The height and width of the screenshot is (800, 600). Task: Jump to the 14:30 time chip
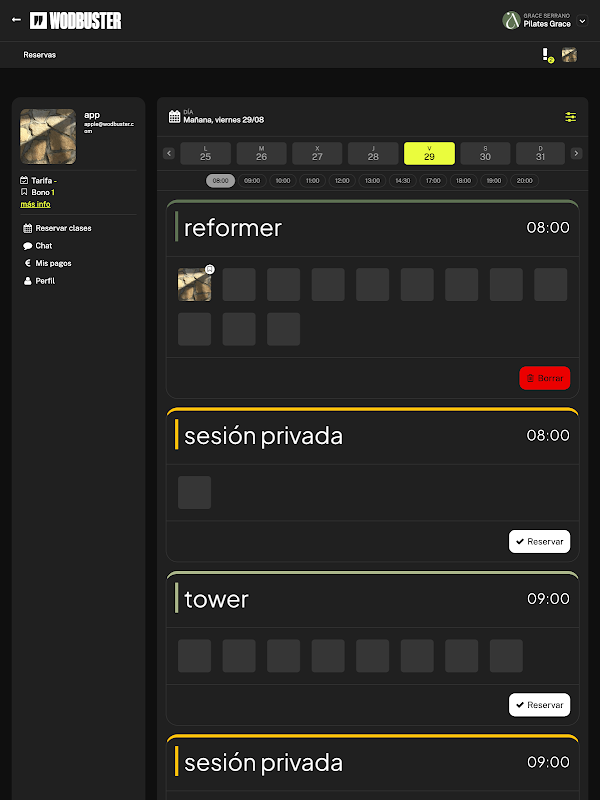click(x=403, y=181)
